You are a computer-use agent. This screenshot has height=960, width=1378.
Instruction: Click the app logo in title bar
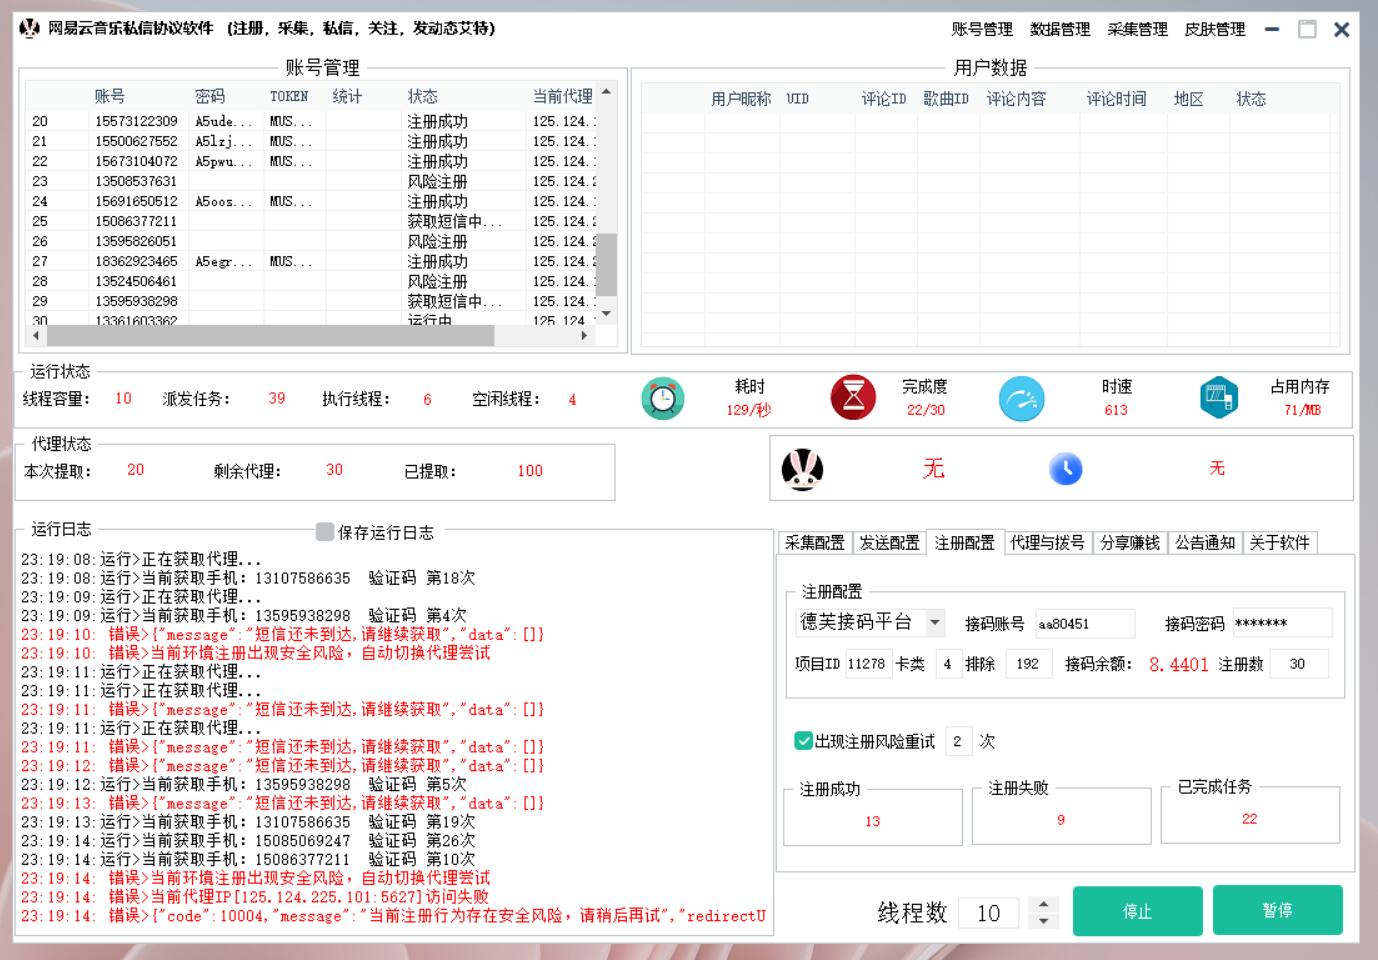(x=29, y=29)
